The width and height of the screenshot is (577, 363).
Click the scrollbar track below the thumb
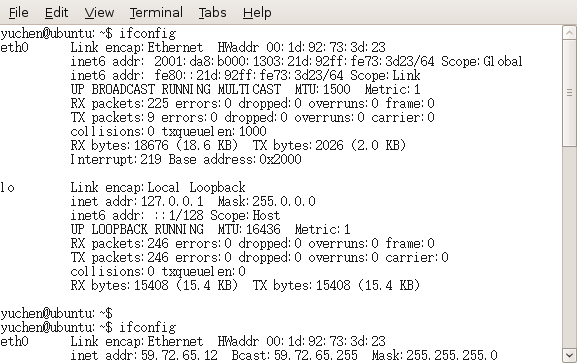click(x=569, y=247)
